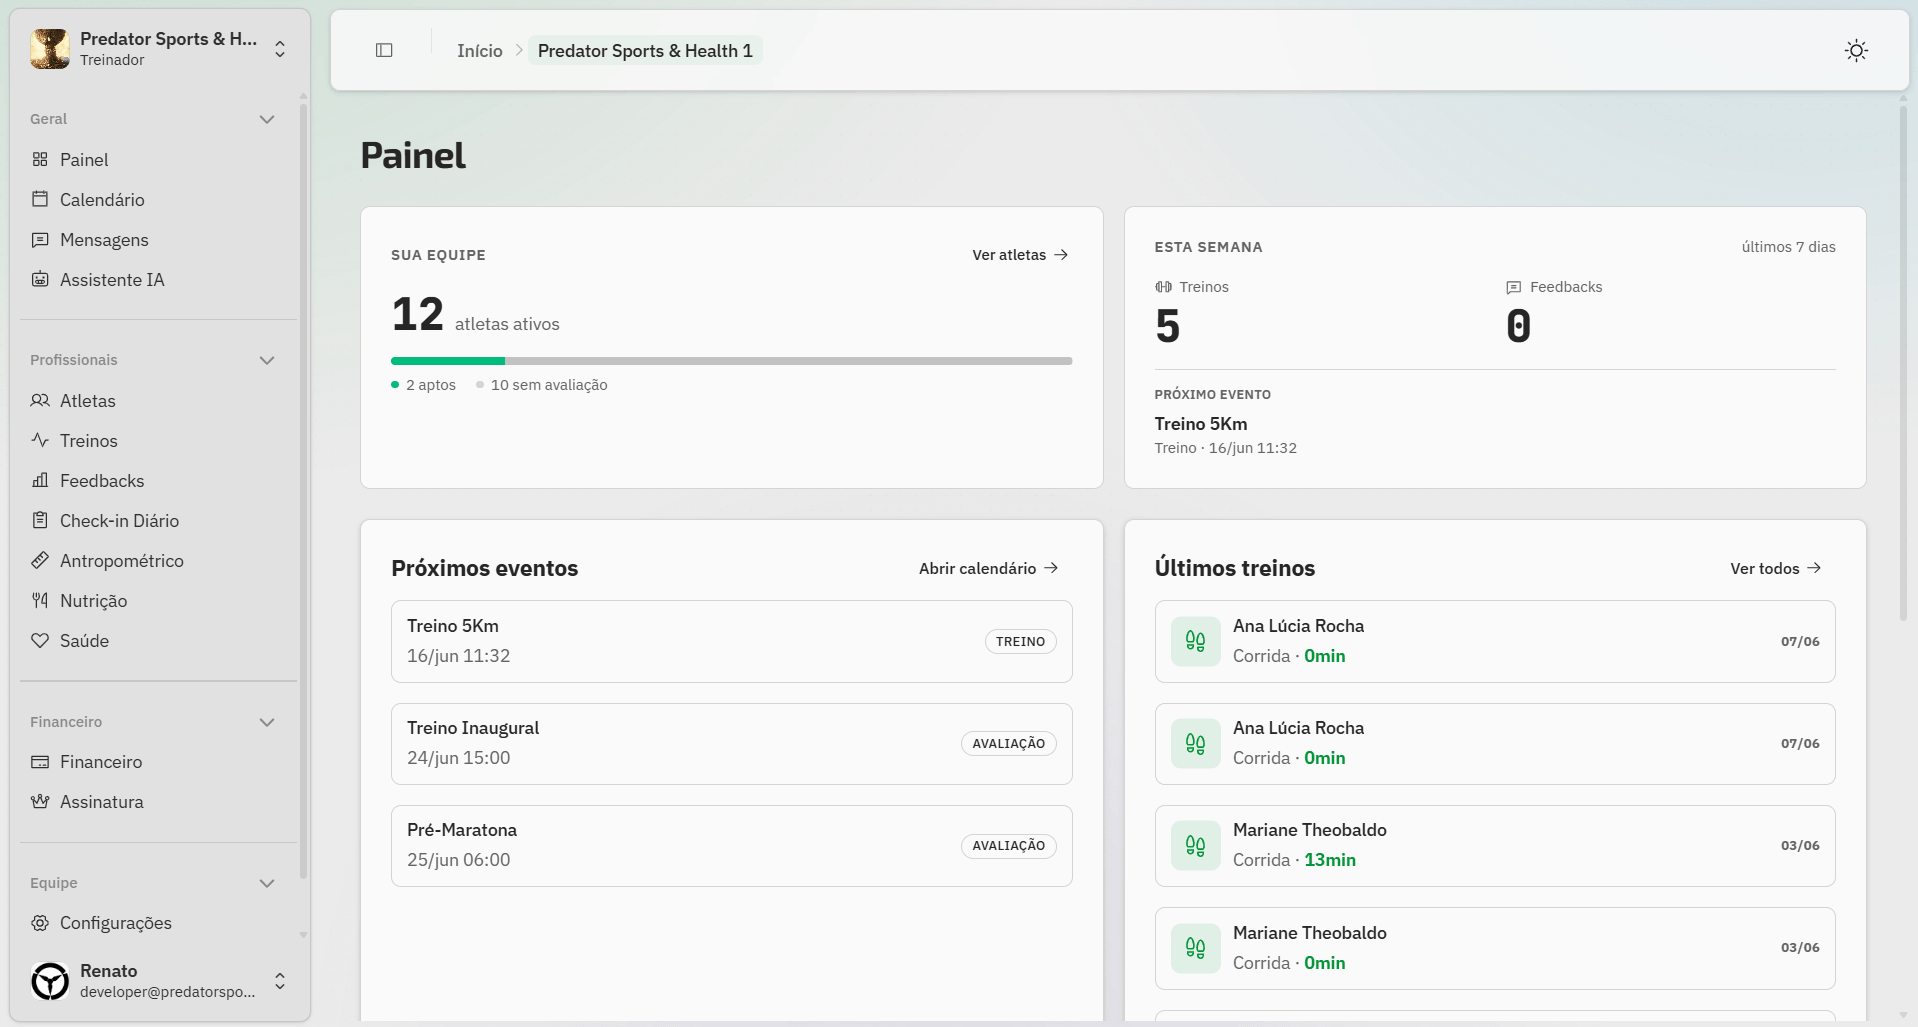Click the Predator Sports & Health 1 breadcrumb
1918x1027 pixels.
click(x=645, y=50)
